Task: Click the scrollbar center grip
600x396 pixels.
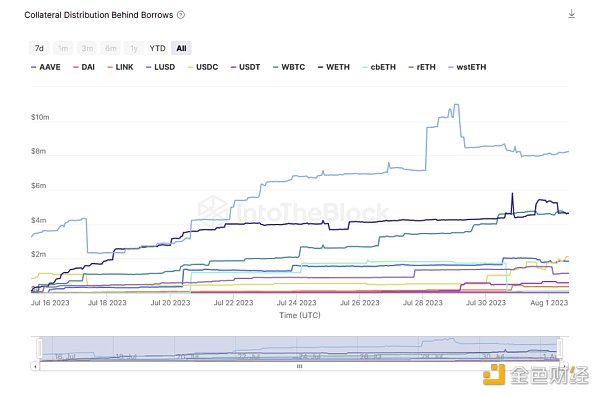Action: pos(300,366)
